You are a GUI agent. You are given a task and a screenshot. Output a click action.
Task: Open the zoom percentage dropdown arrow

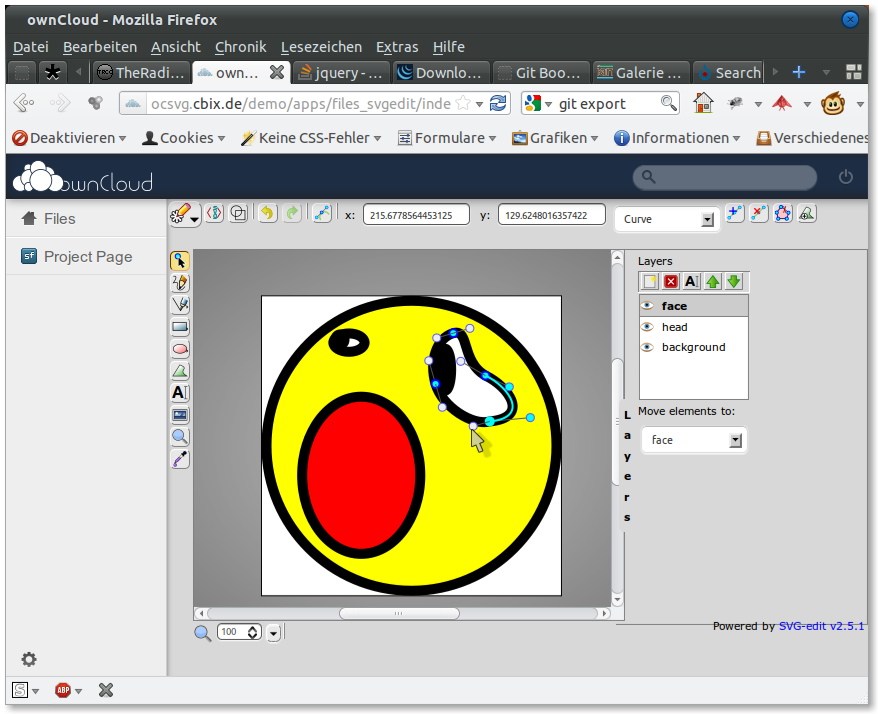coord(272,631)
